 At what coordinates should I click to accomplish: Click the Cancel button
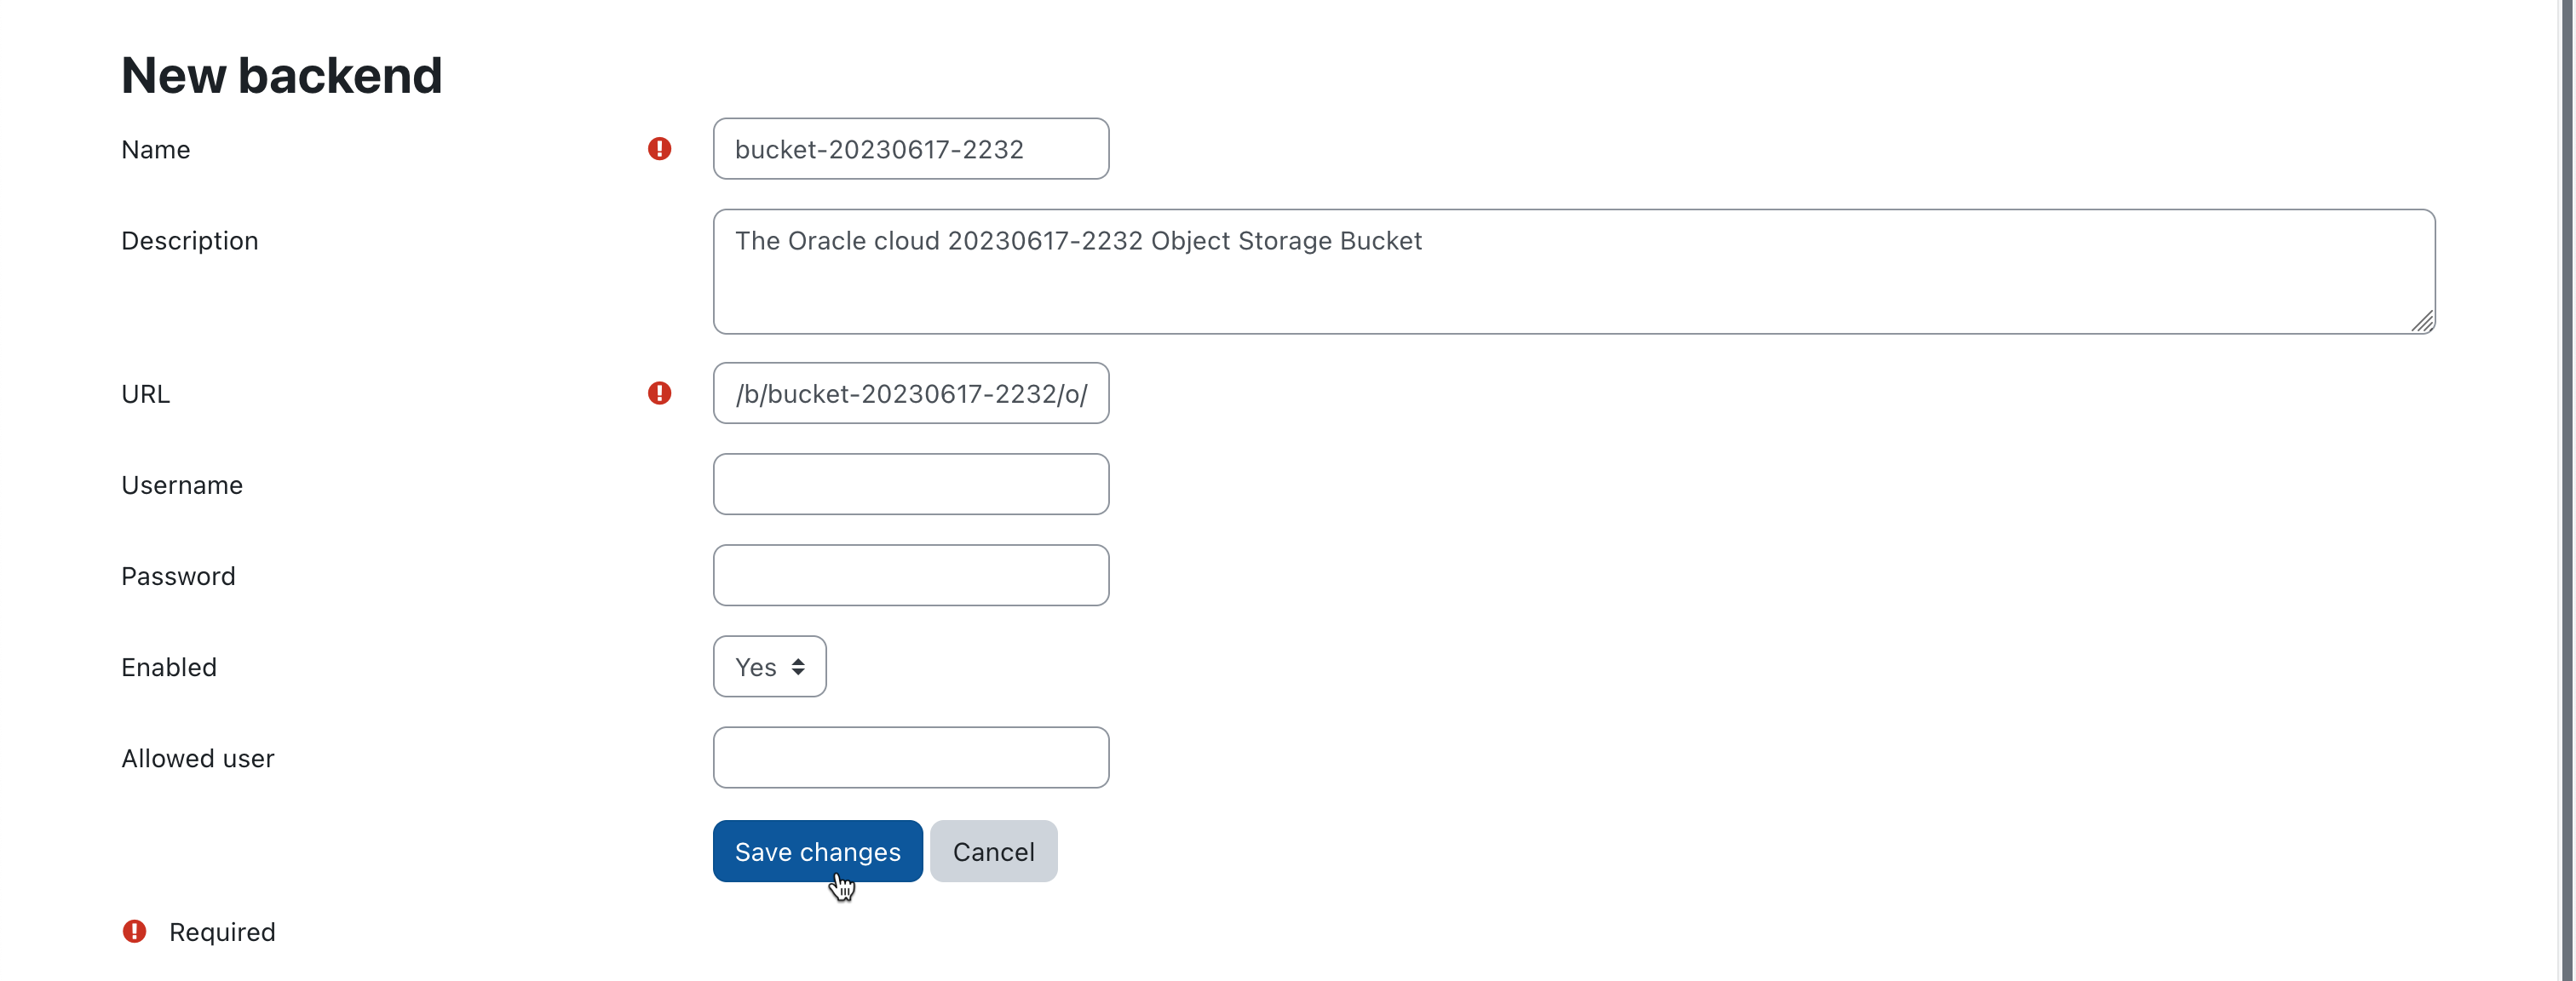(993, 851)
